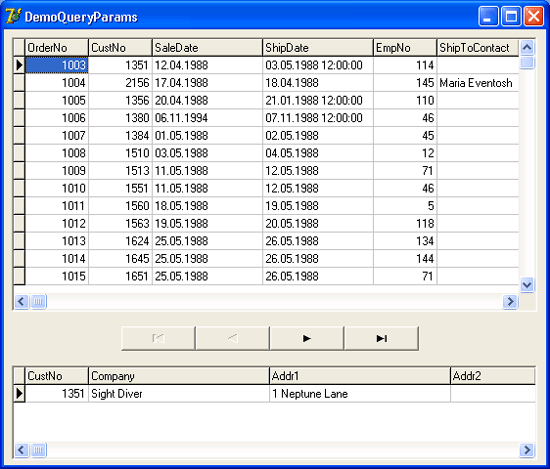
Task: Click the prior-record navigator button
Action: click(x=232, y=338)
